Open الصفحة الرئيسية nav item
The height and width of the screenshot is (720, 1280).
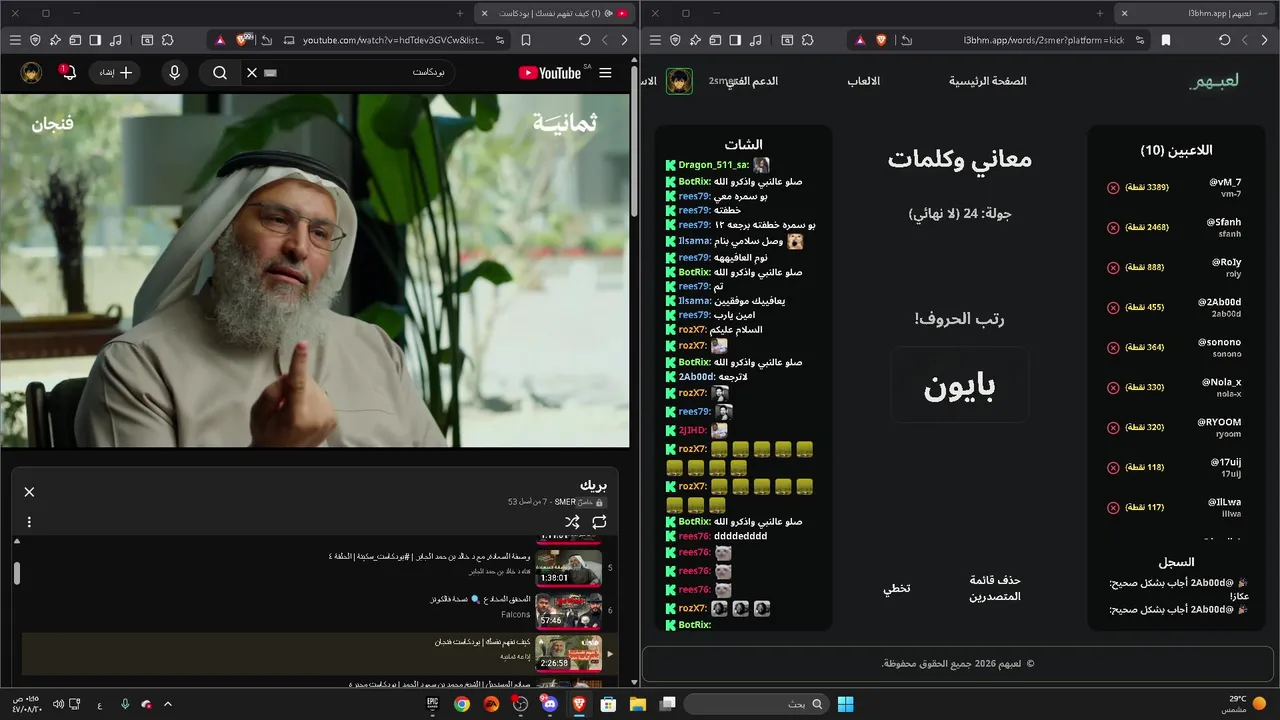988,81
